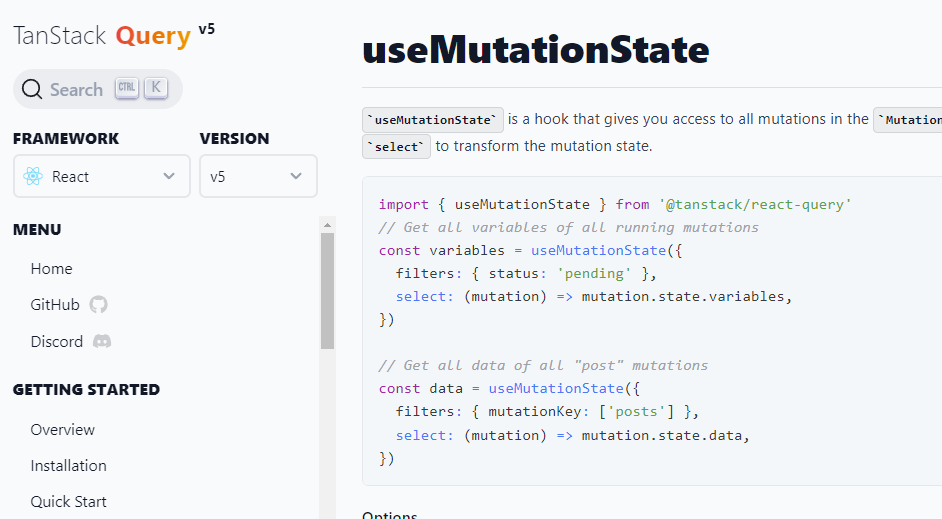Open the Installation page
The image size is (942, 519).
coord(68,466)
